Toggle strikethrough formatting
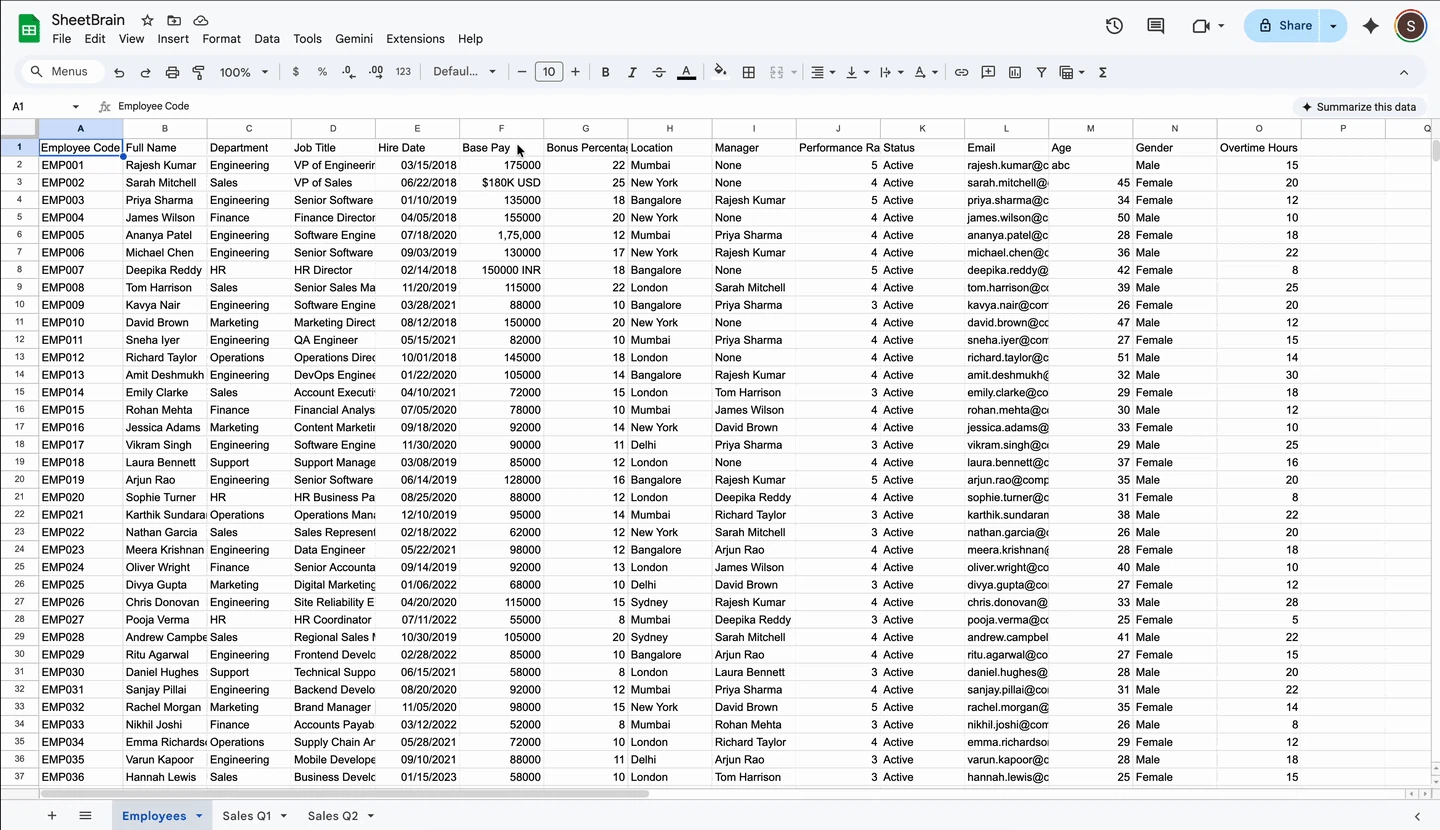The height and width of the screenshot is (830, 1440). [x=659, y=72]
